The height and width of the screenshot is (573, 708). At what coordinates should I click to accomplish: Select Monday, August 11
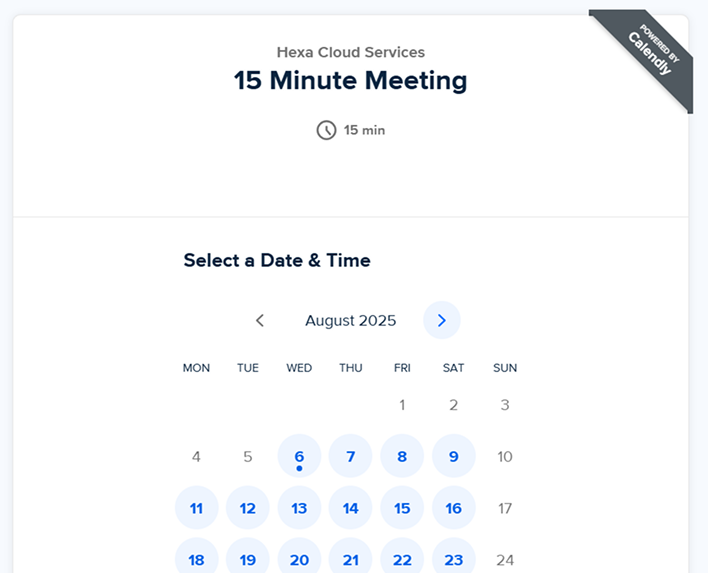[196, 508]
